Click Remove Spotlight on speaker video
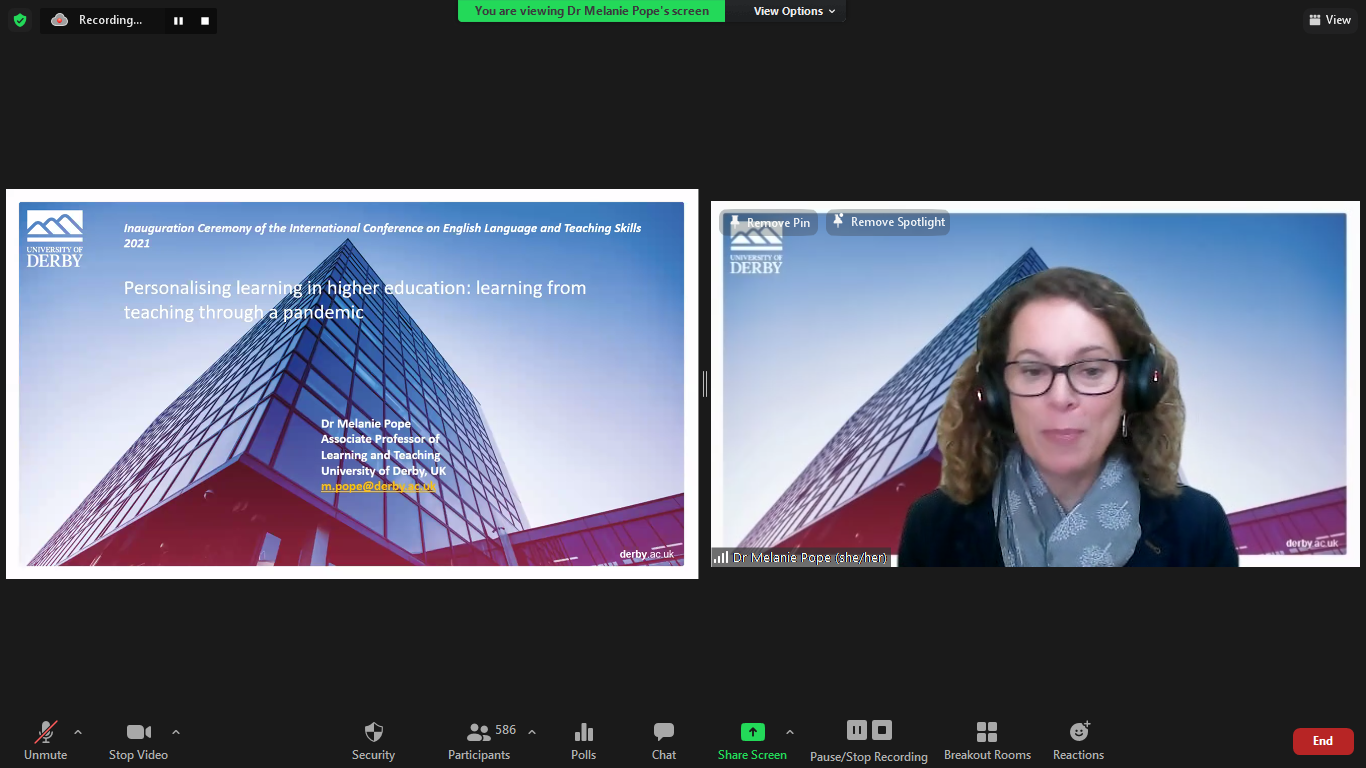This screenshot has width=1366, height=768. point(888,222)
